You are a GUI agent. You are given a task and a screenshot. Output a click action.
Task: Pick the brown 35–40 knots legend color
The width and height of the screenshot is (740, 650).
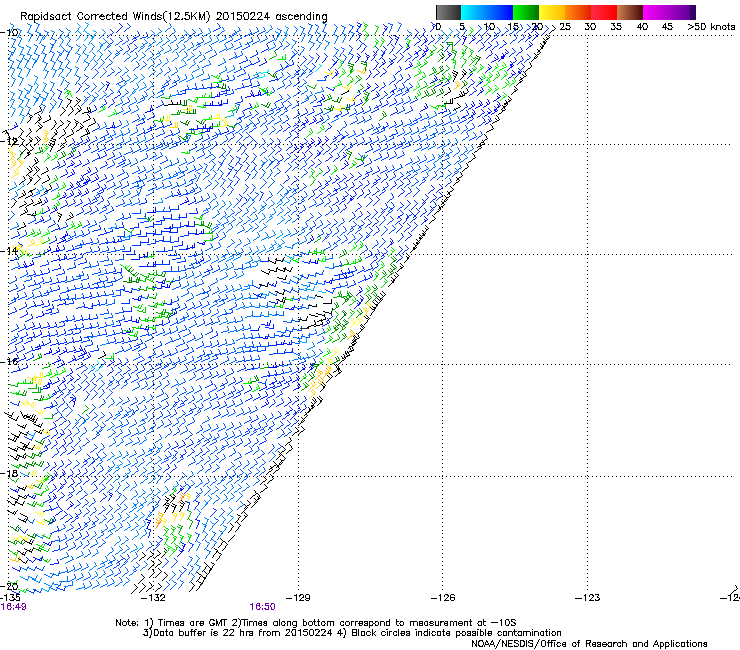(x=630, y=12)
